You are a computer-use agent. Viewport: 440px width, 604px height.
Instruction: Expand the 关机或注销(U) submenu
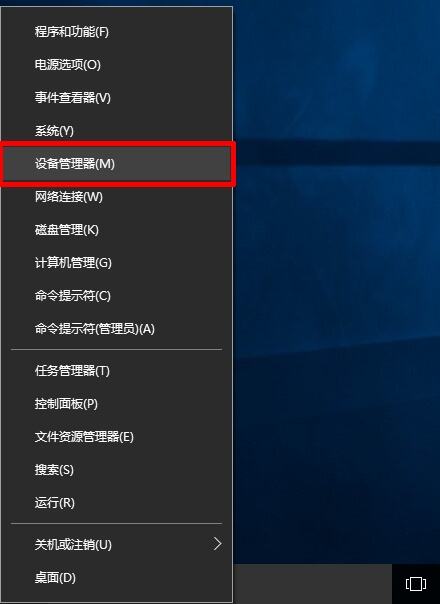point(116,545)
